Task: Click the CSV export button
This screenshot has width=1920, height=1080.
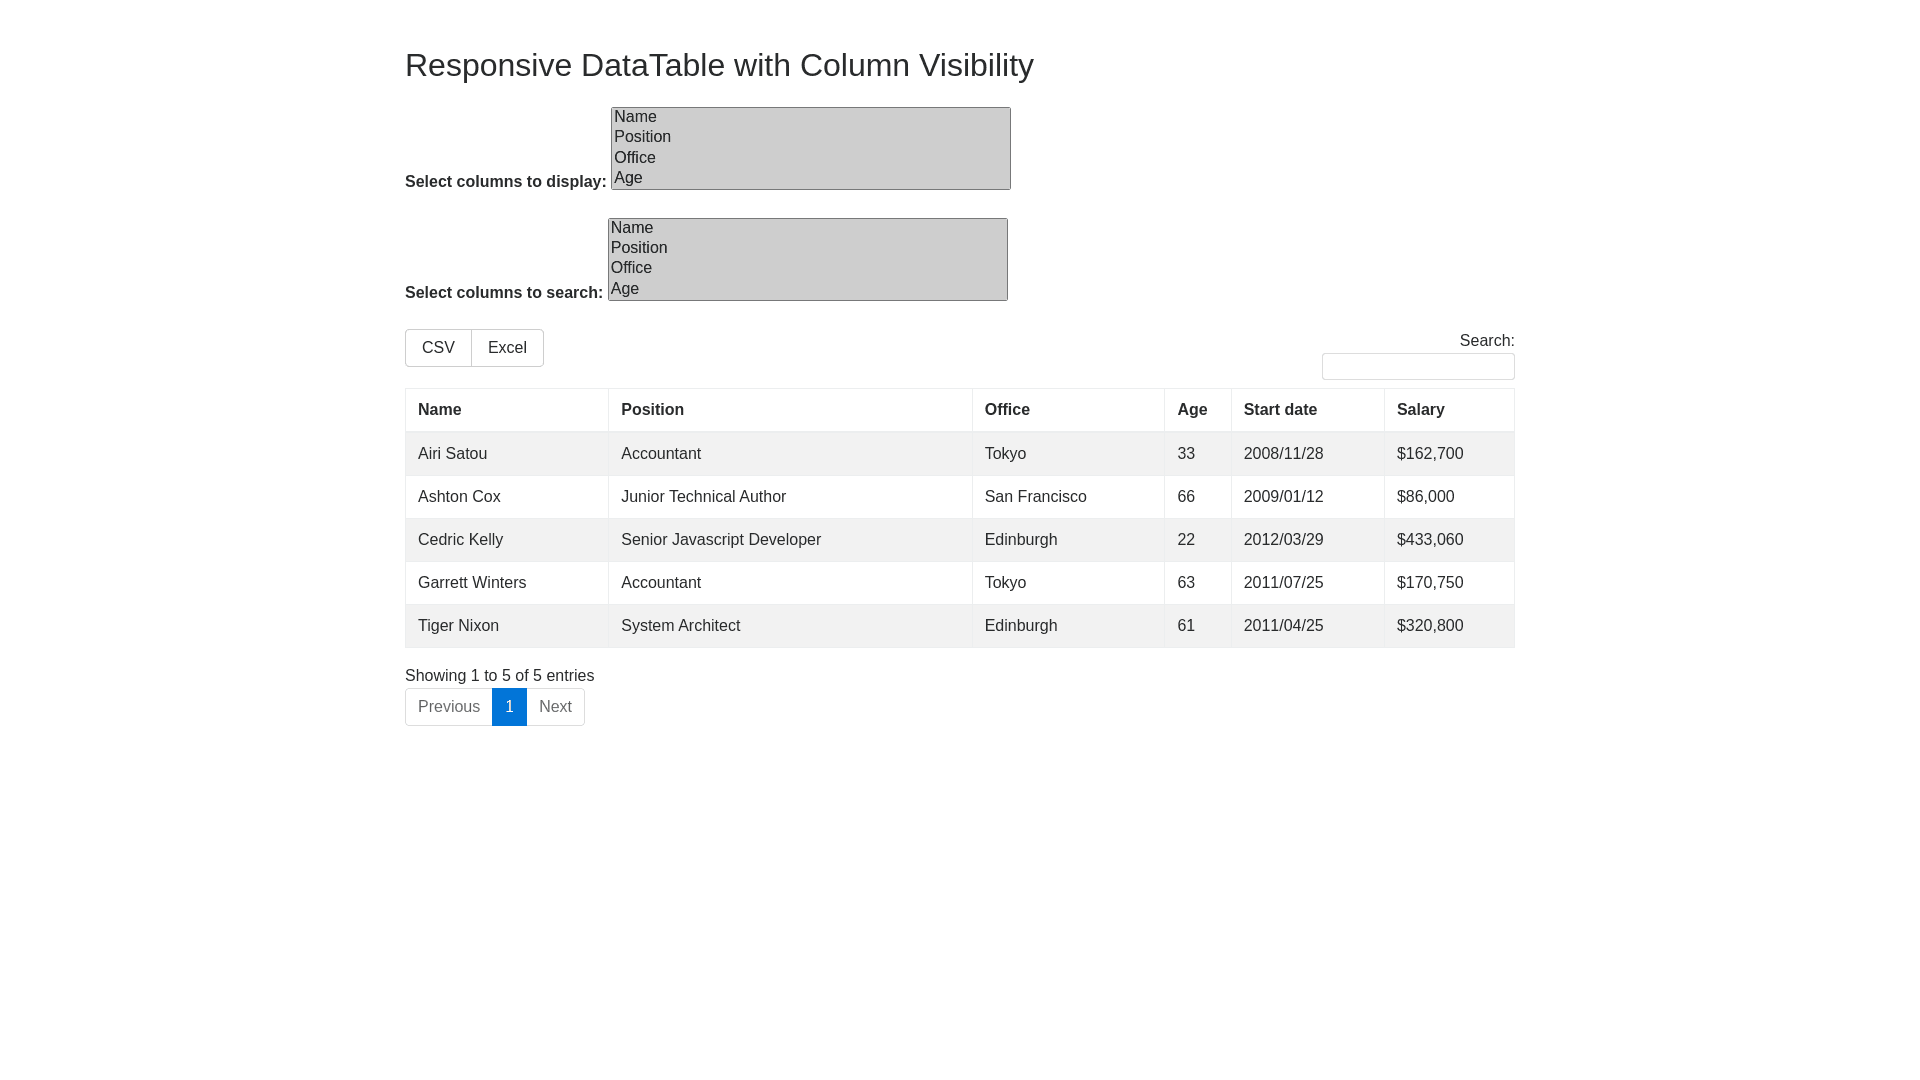Action: pos(438,348)
